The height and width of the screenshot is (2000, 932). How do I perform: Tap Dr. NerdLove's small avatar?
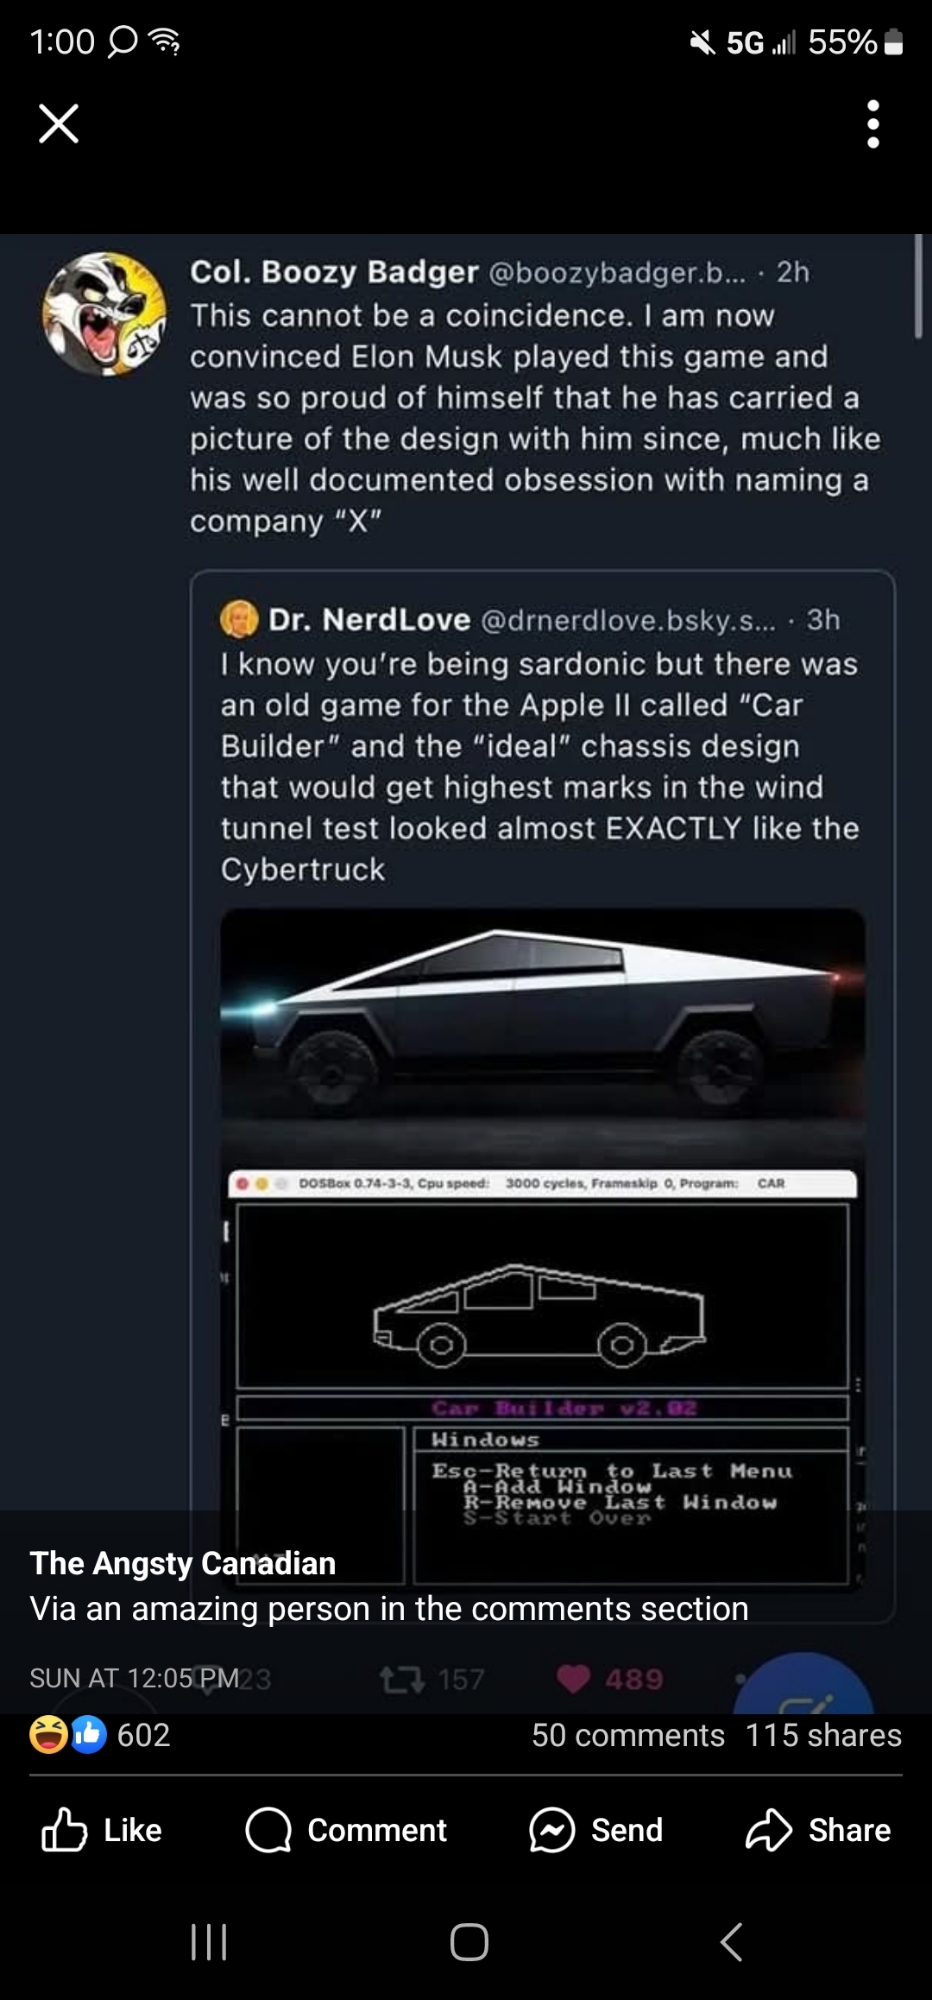pos(239,620)
